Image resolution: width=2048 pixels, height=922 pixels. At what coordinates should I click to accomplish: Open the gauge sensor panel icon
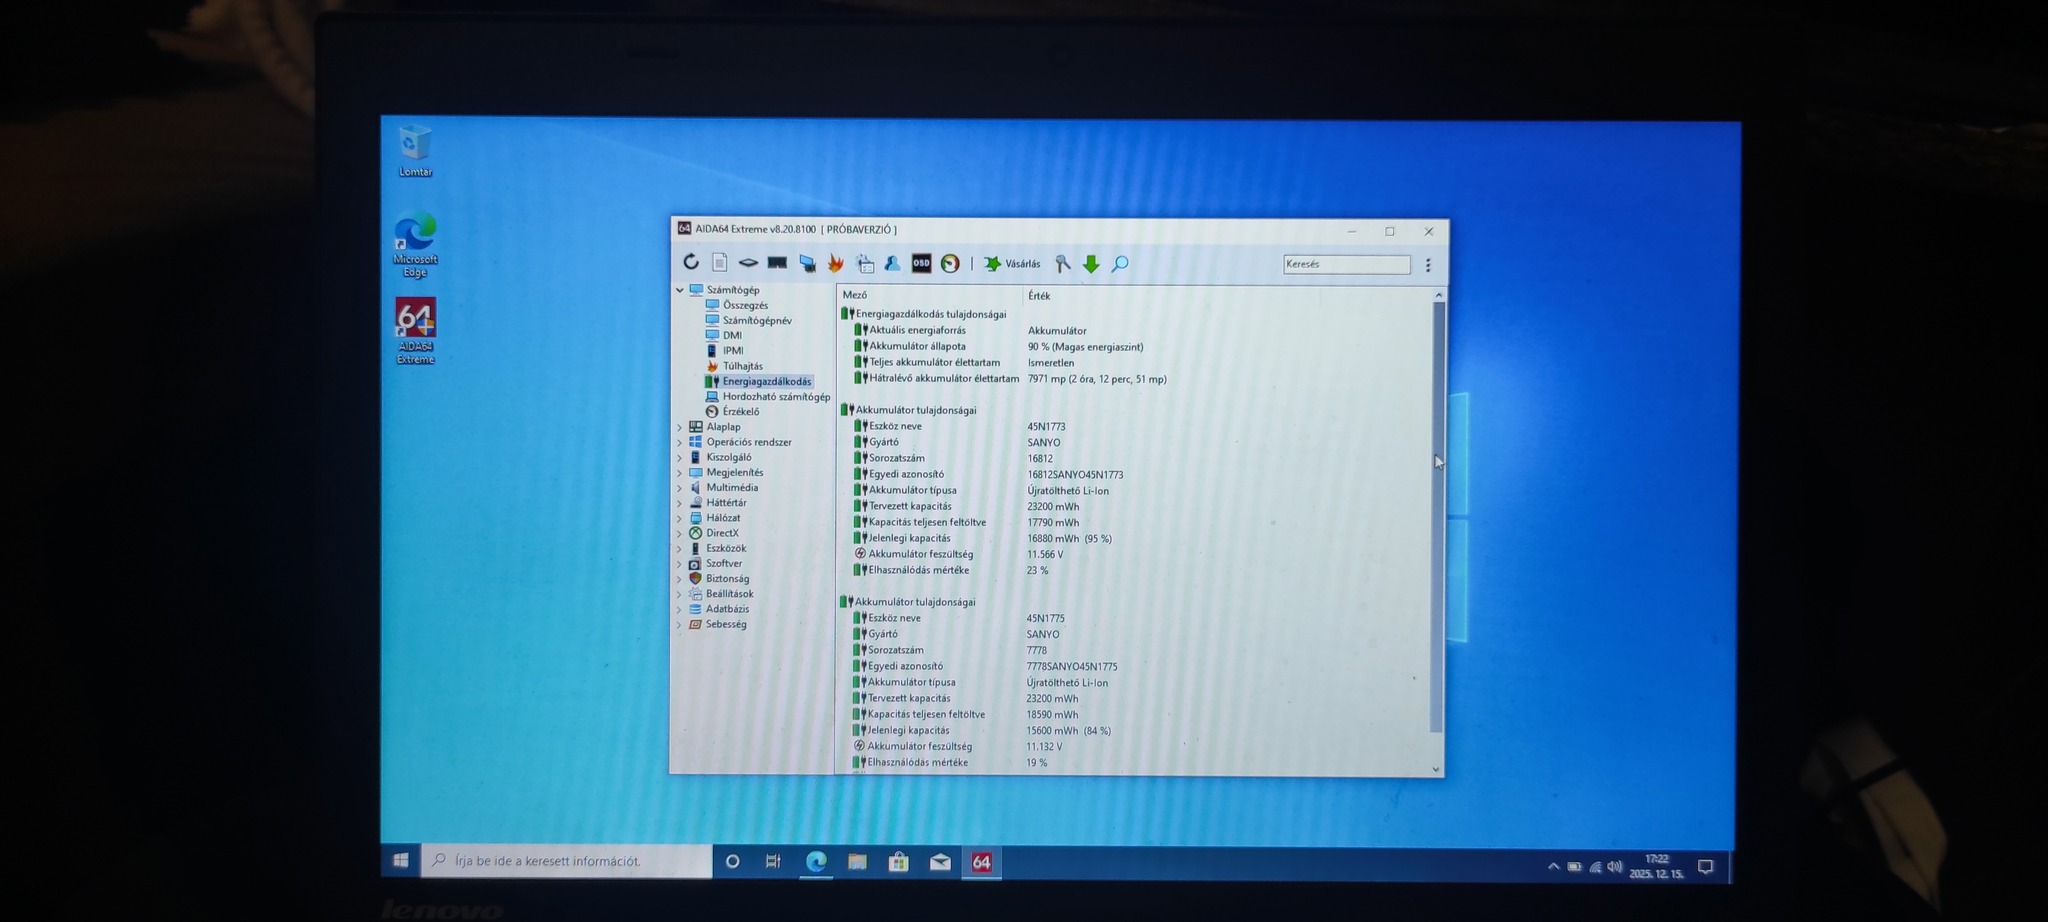tap(950, 263)
